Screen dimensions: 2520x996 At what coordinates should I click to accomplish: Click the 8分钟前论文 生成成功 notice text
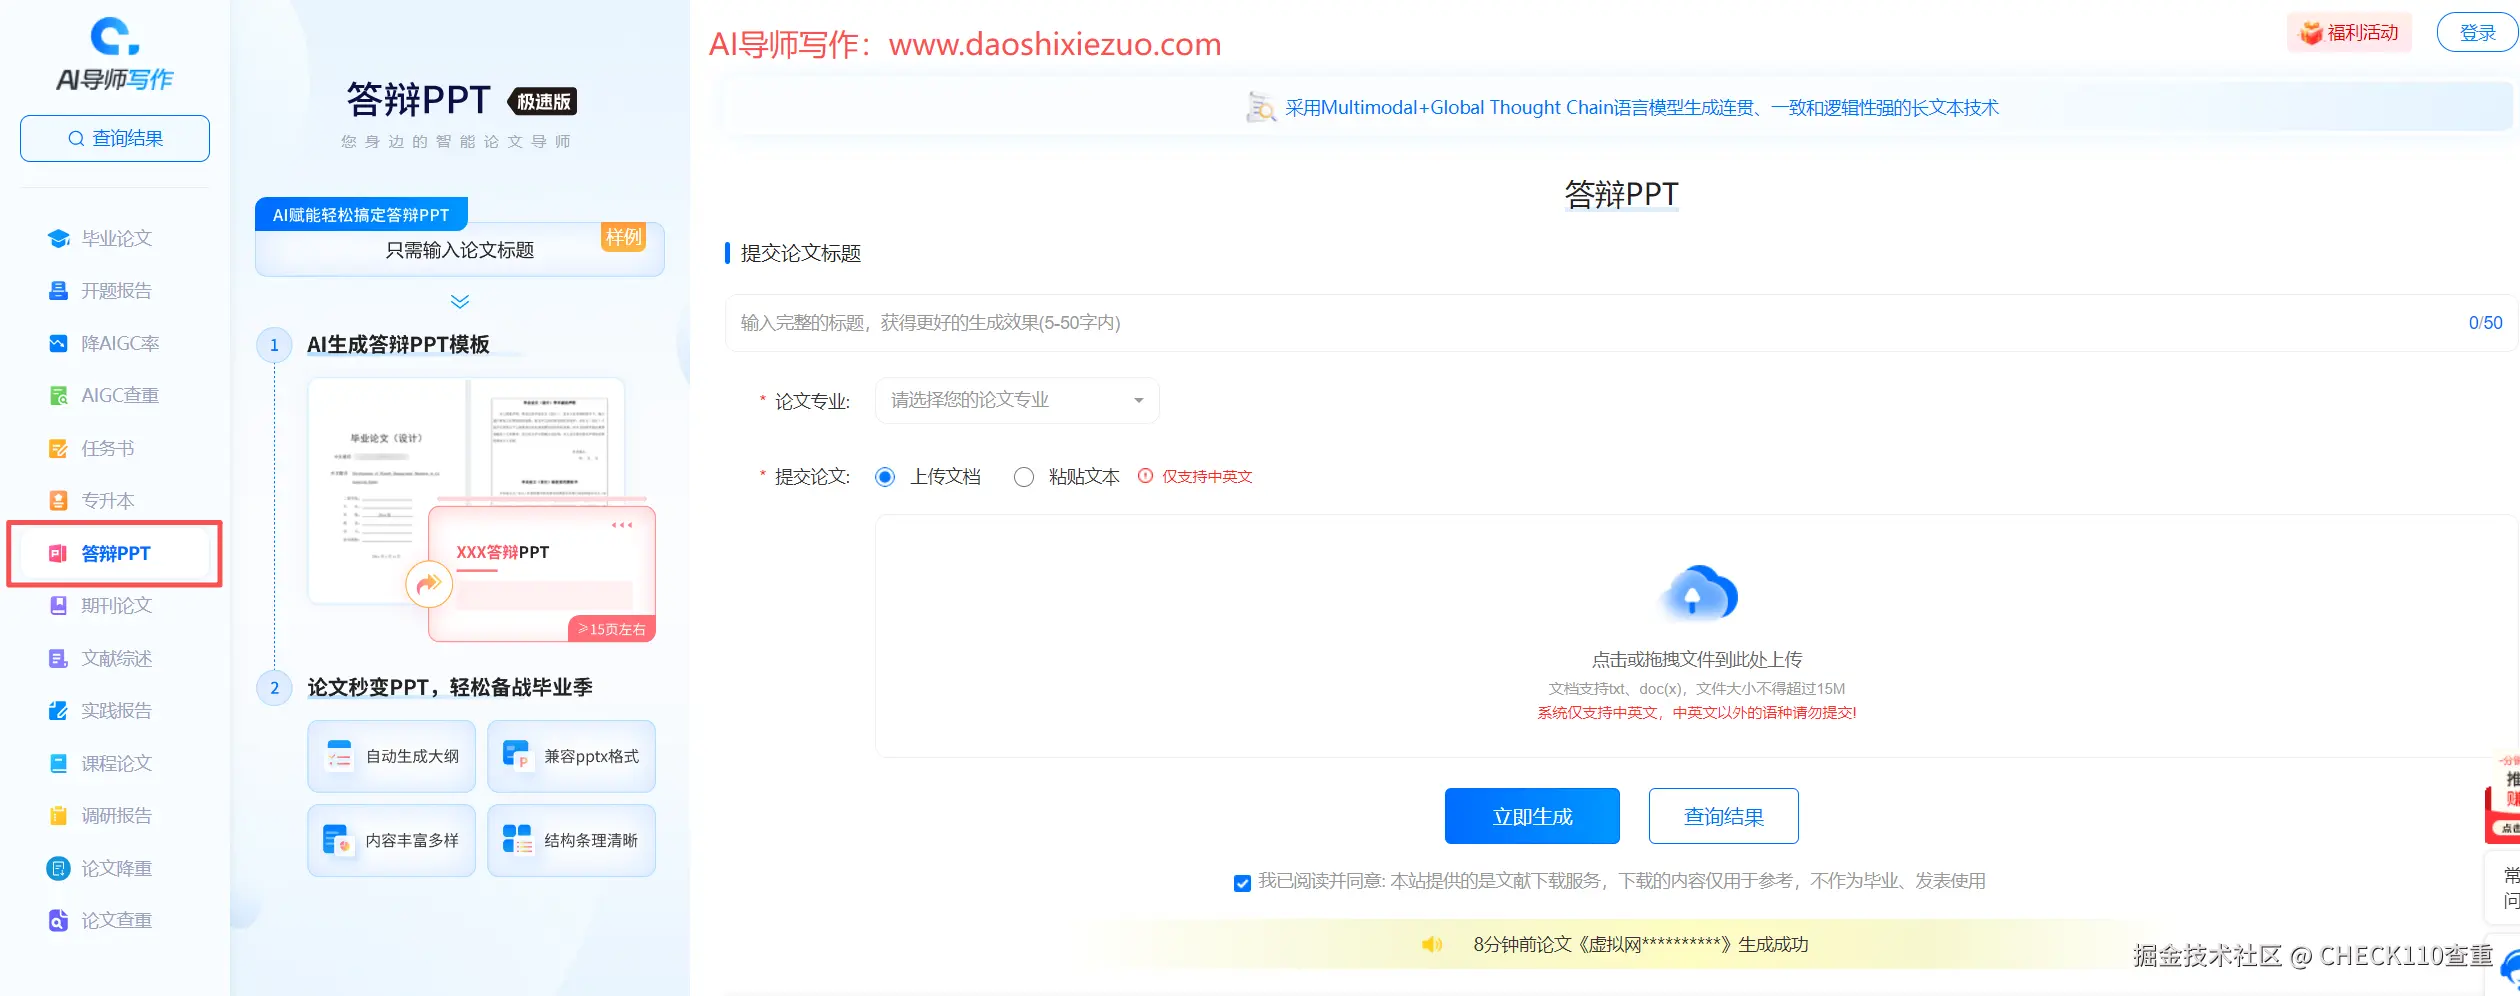click(1640, 944)
